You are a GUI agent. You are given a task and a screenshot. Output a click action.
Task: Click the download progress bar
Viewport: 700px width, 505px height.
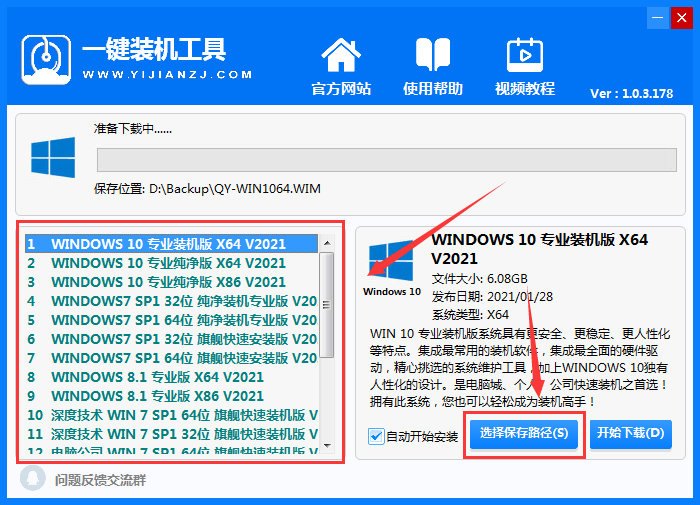[387, 160]
